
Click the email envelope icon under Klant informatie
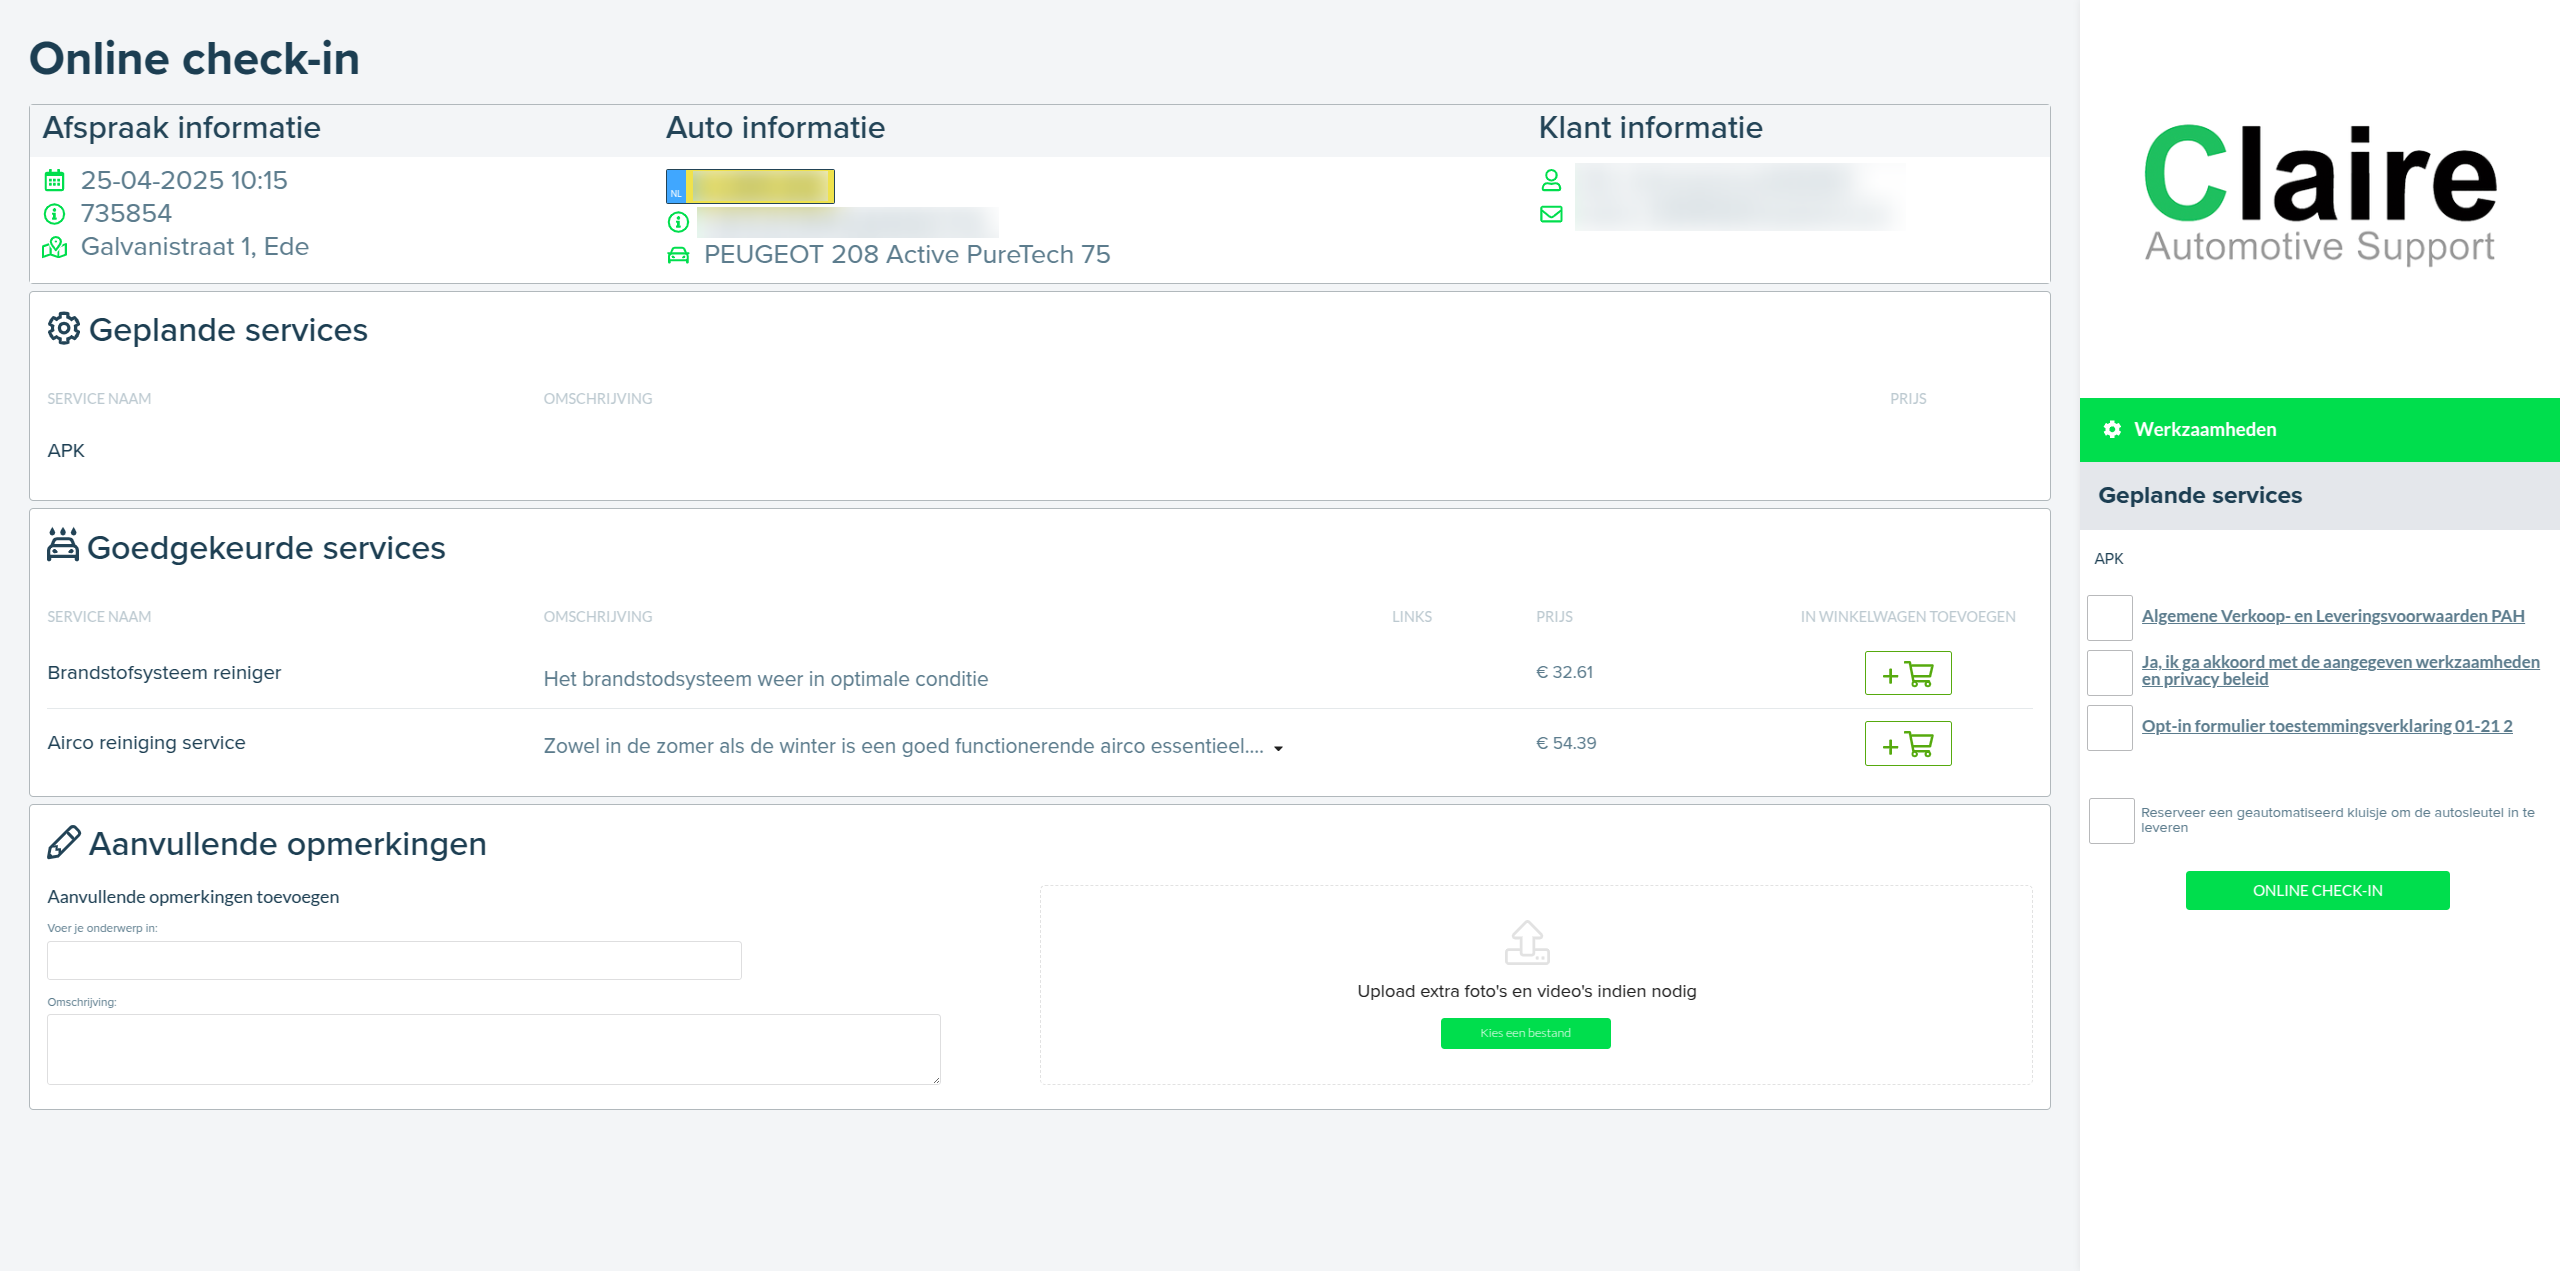(x=1551, y=214)
